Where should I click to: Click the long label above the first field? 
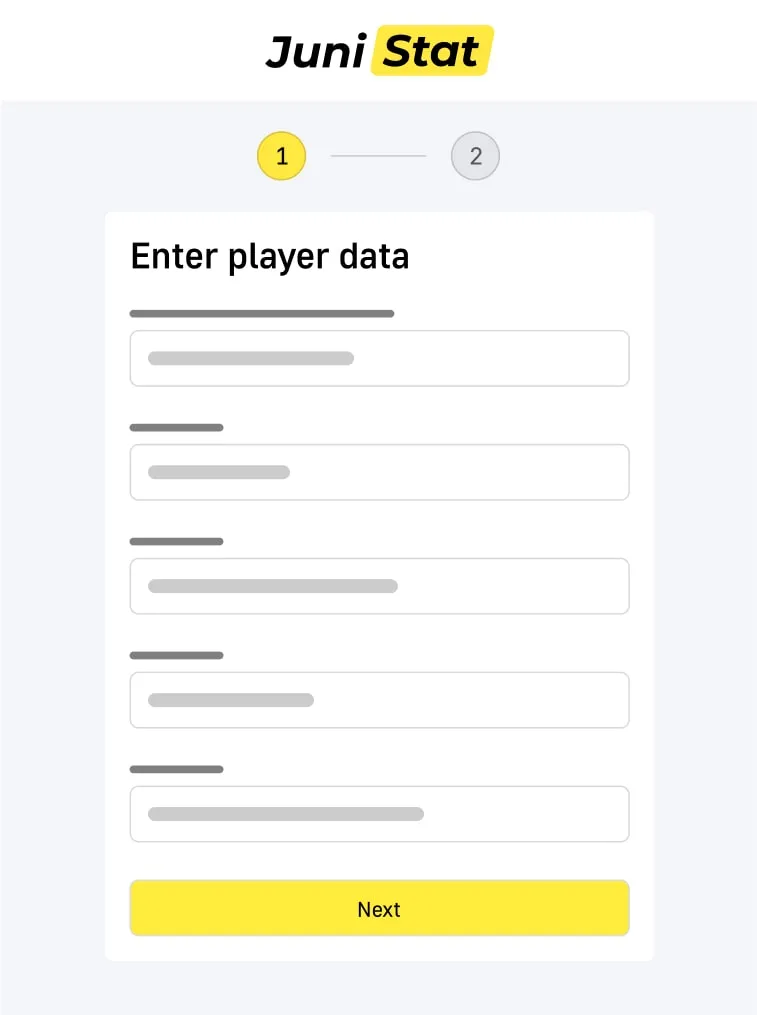262,314
